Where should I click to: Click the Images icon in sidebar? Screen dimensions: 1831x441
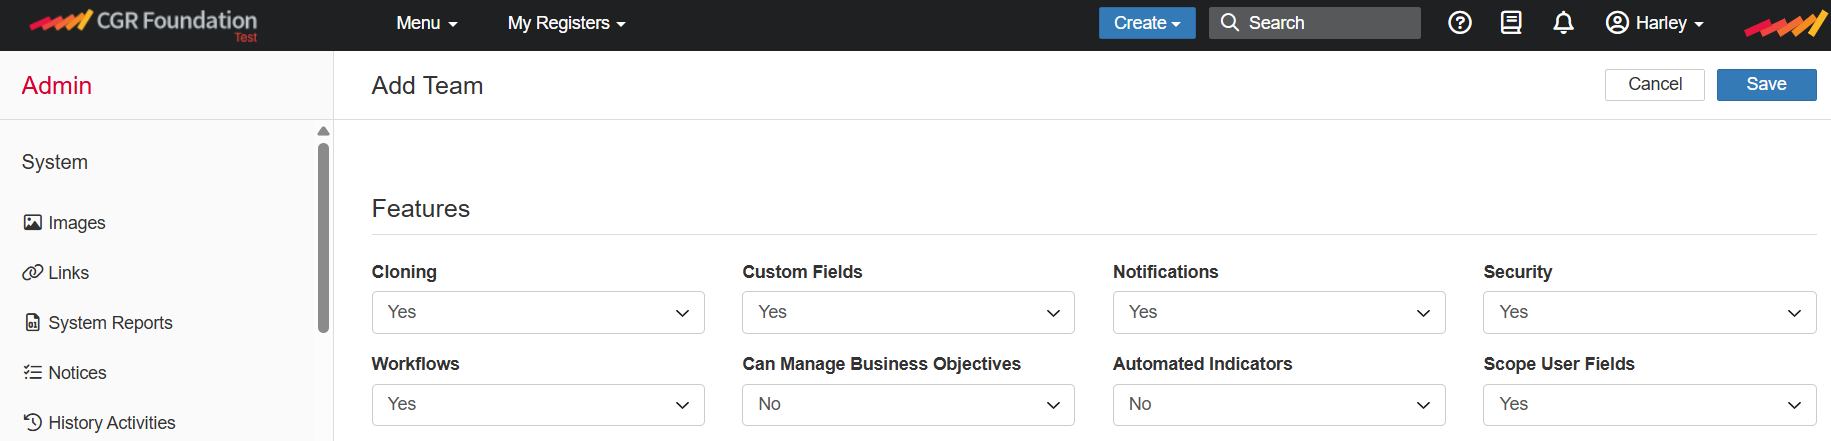33,223
